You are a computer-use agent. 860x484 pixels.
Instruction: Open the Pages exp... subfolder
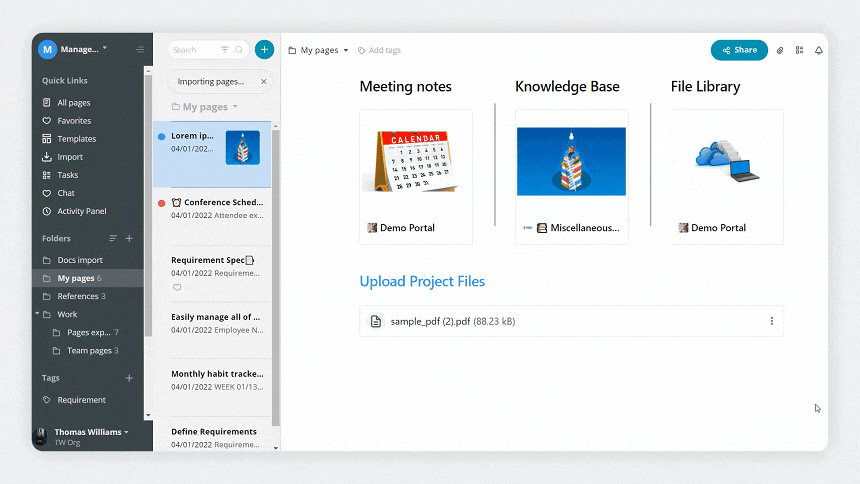(x=88, y=333)
